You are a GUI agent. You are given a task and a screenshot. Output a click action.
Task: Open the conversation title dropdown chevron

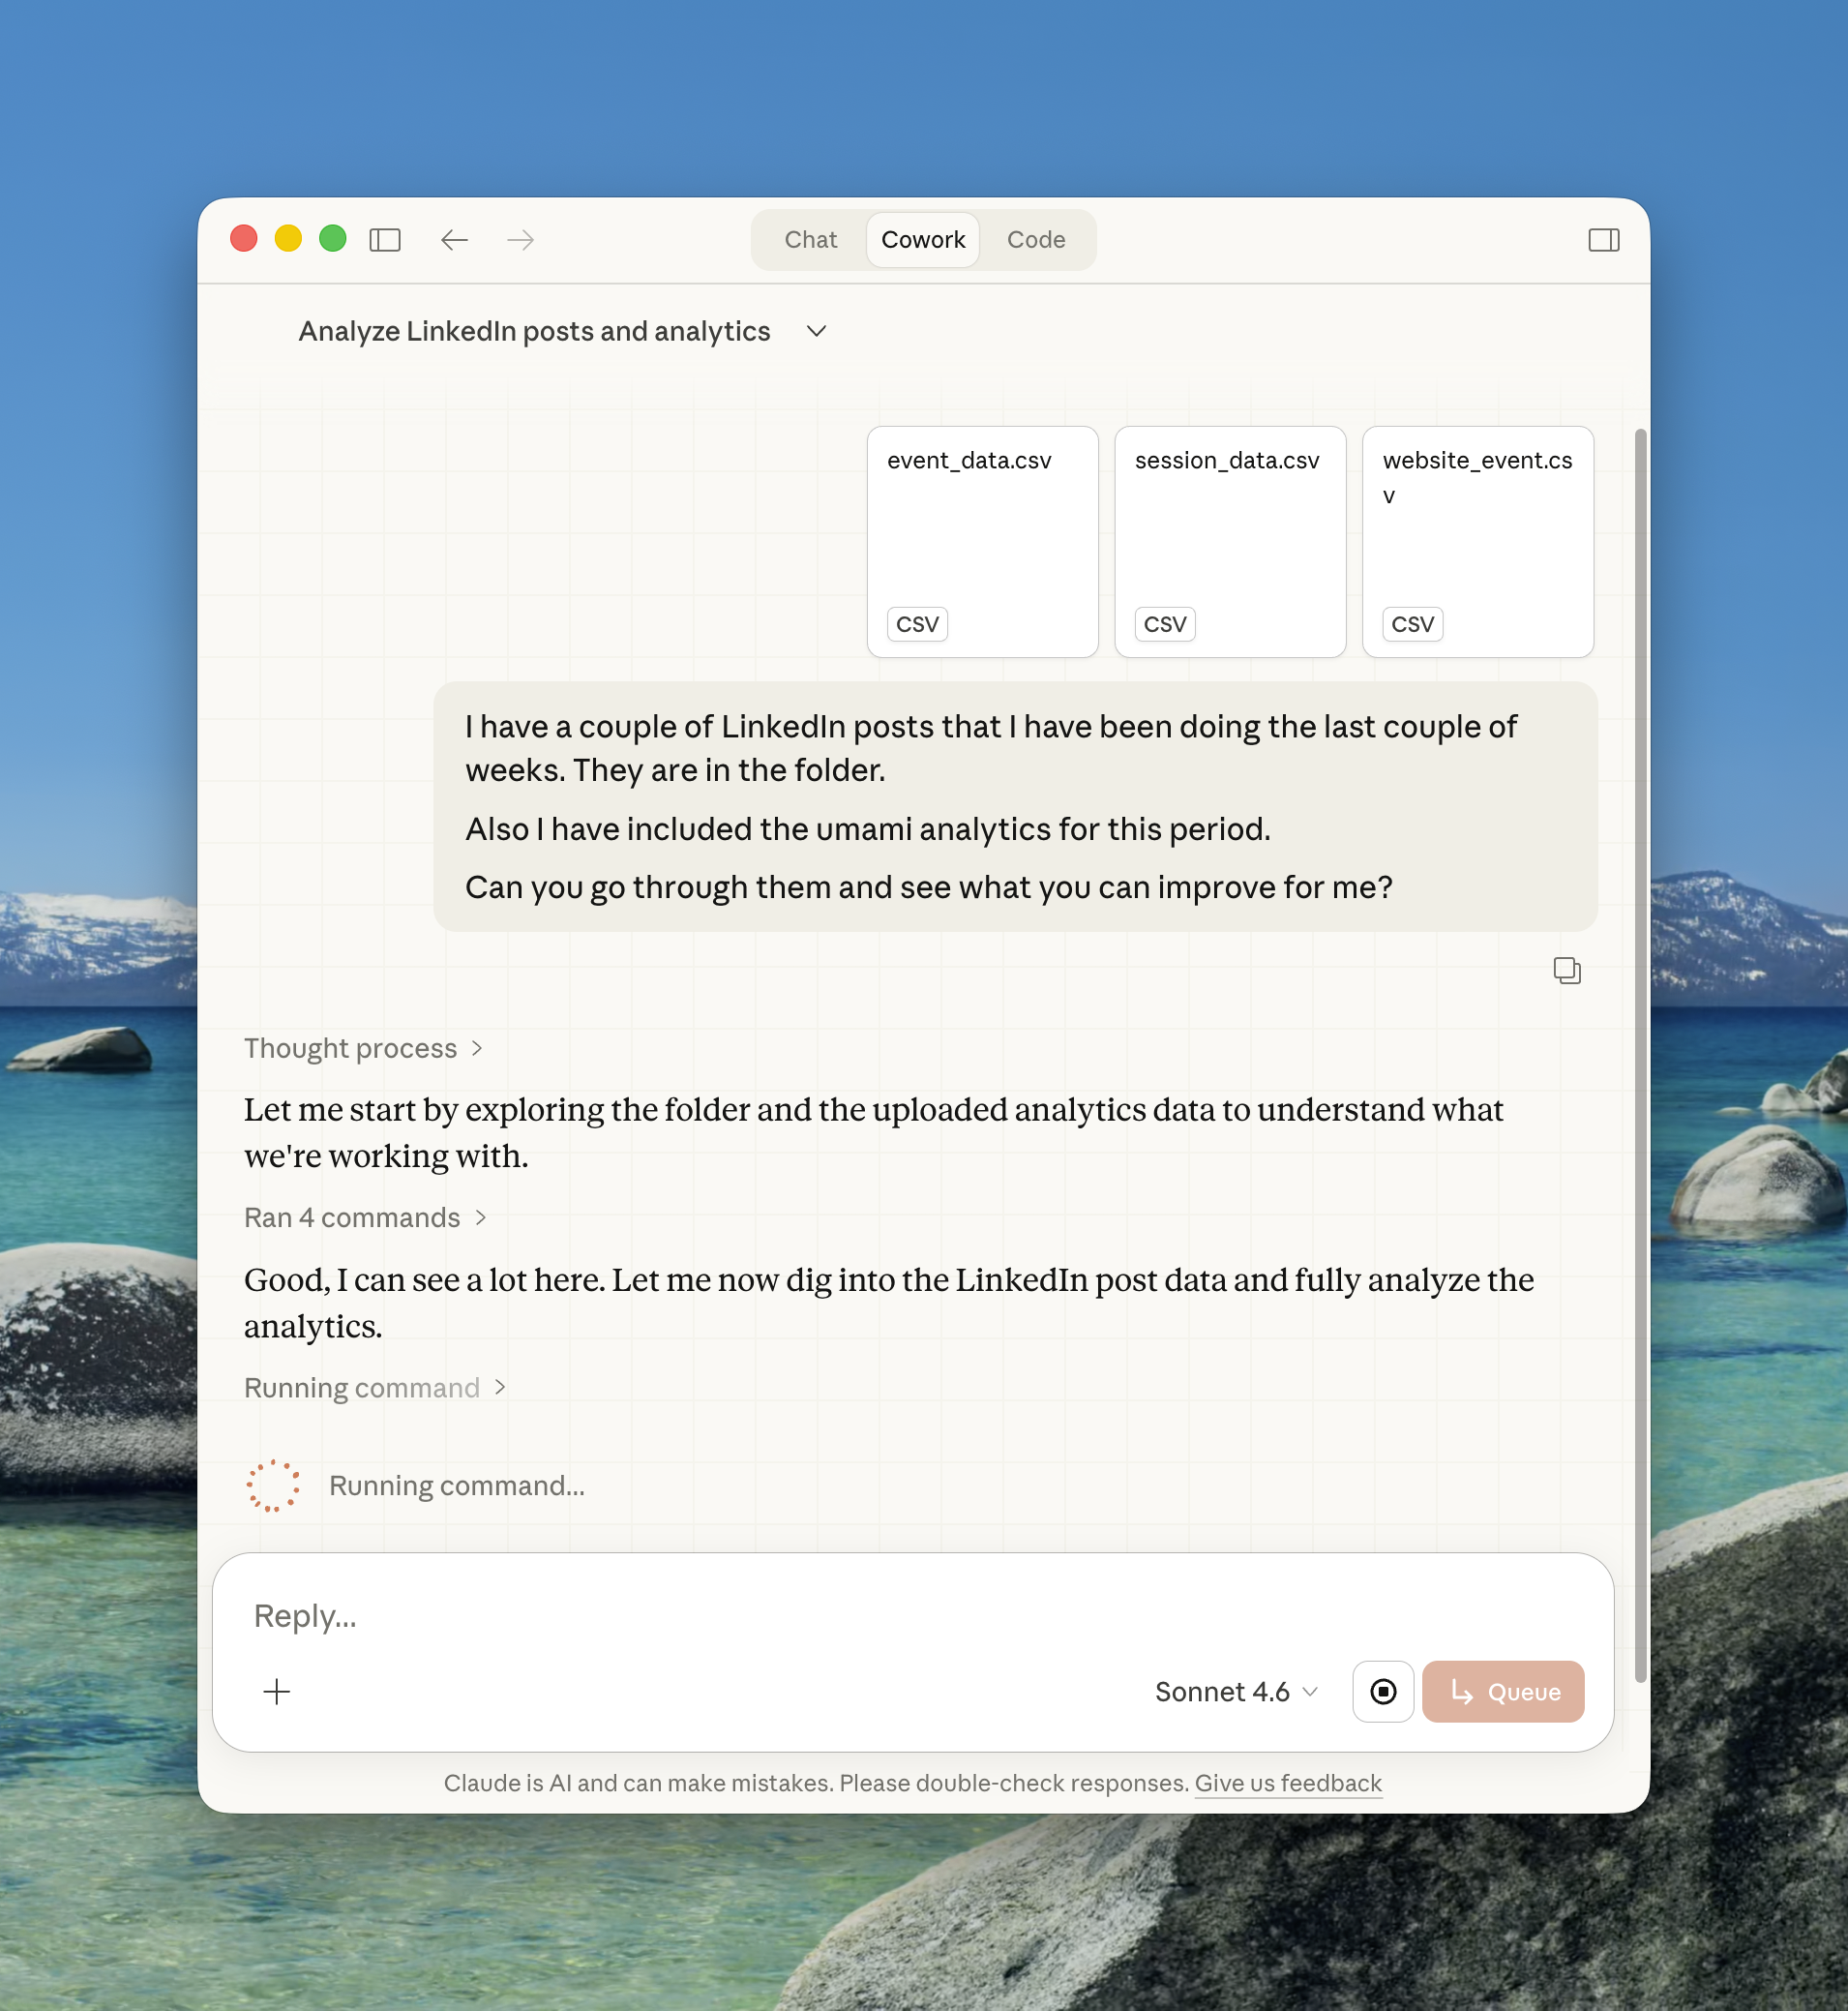[816, 331]
